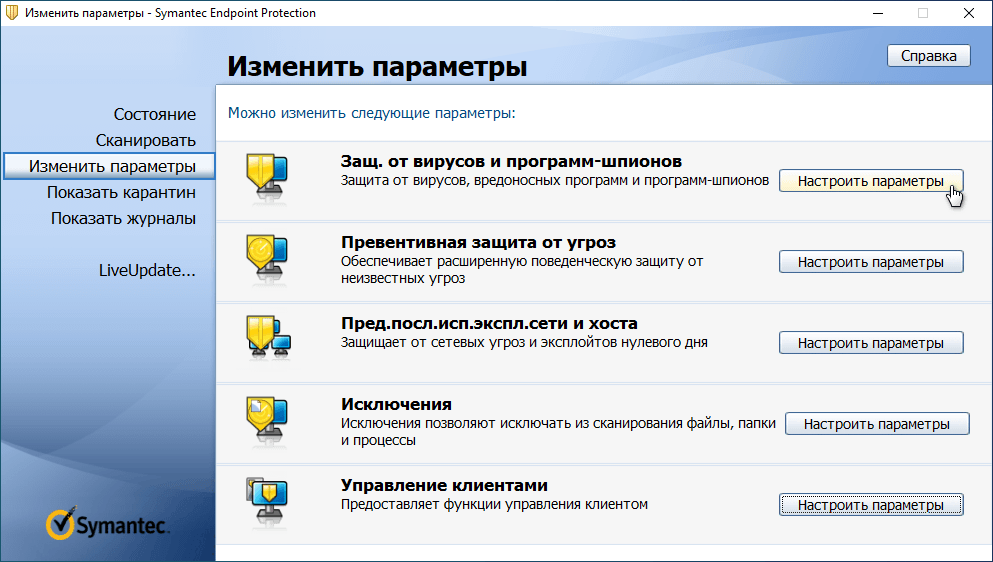Screen dimensions: 993x562
Task: Click the large Изменить параметры page title
Action: [x=377, y=66]
